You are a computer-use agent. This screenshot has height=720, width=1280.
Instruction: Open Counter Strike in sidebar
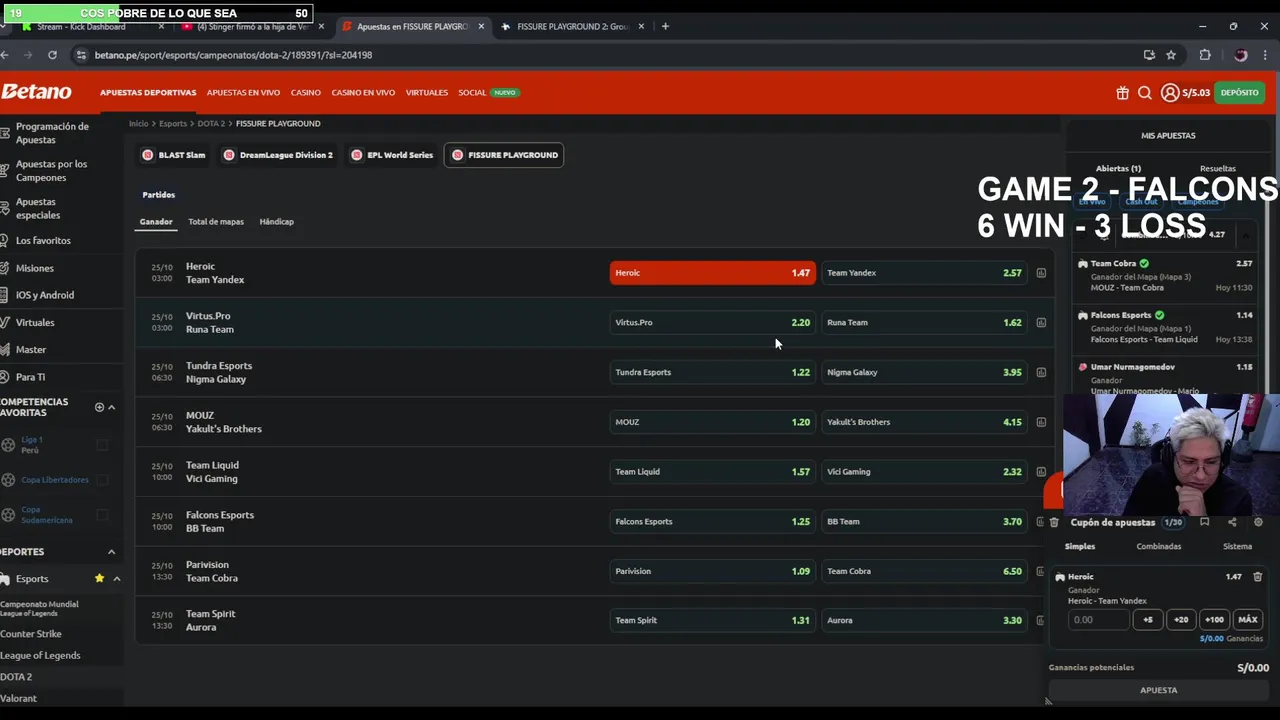click(31, 634)
